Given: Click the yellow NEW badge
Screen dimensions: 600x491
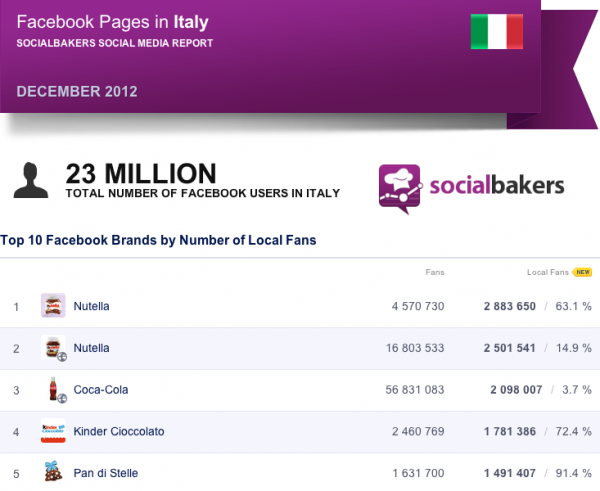Looking at the screenshot, I should tap(582, 272).
